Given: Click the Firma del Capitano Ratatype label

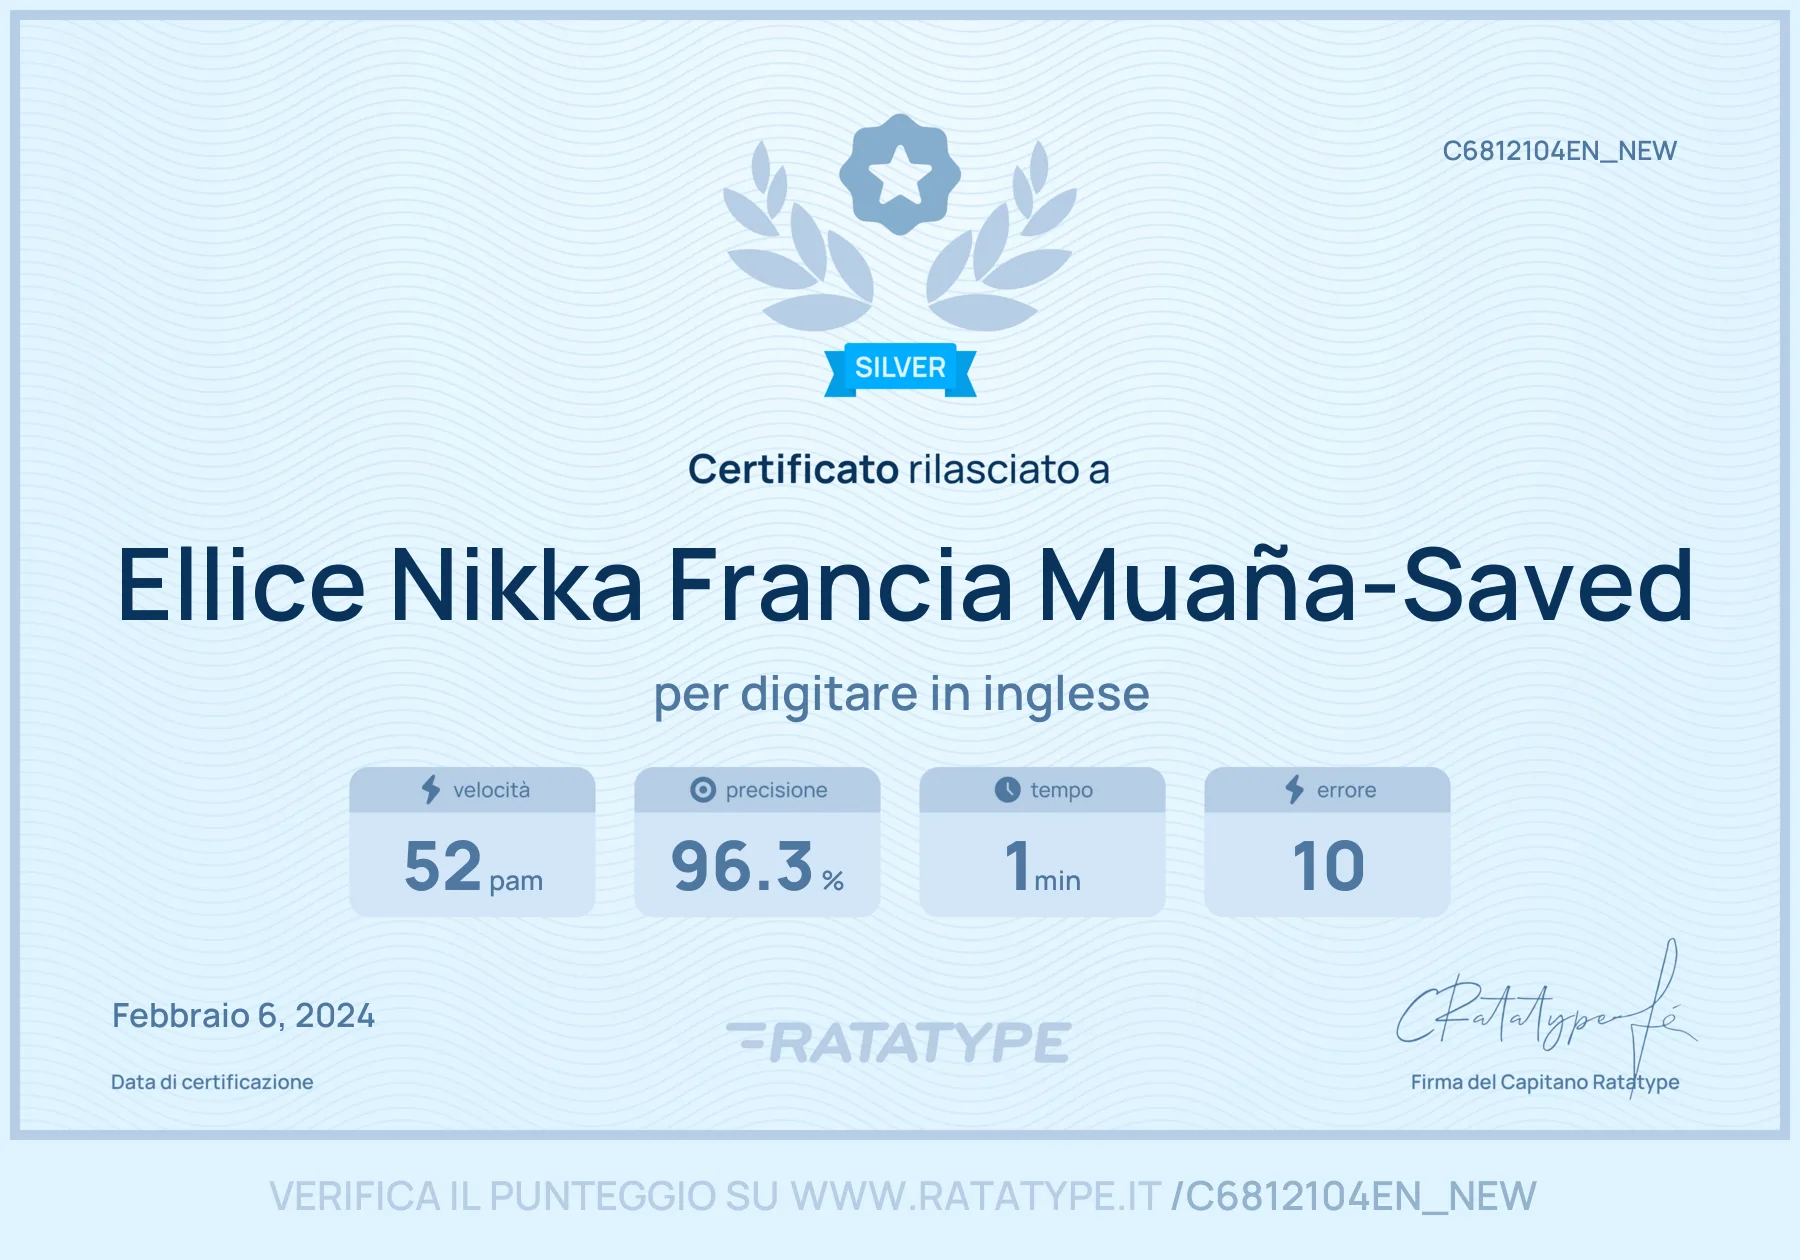Looking at the screenshot, I should [x=1545, y=1082].
